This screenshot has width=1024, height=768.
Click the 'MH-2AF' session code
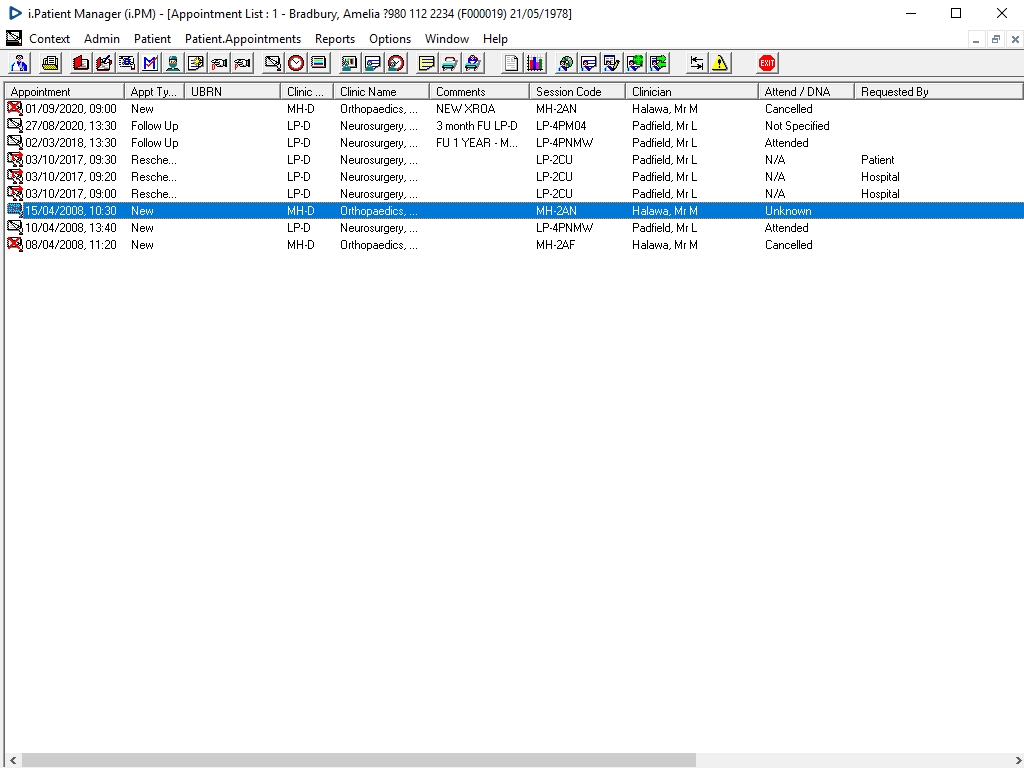coord(555,244)
